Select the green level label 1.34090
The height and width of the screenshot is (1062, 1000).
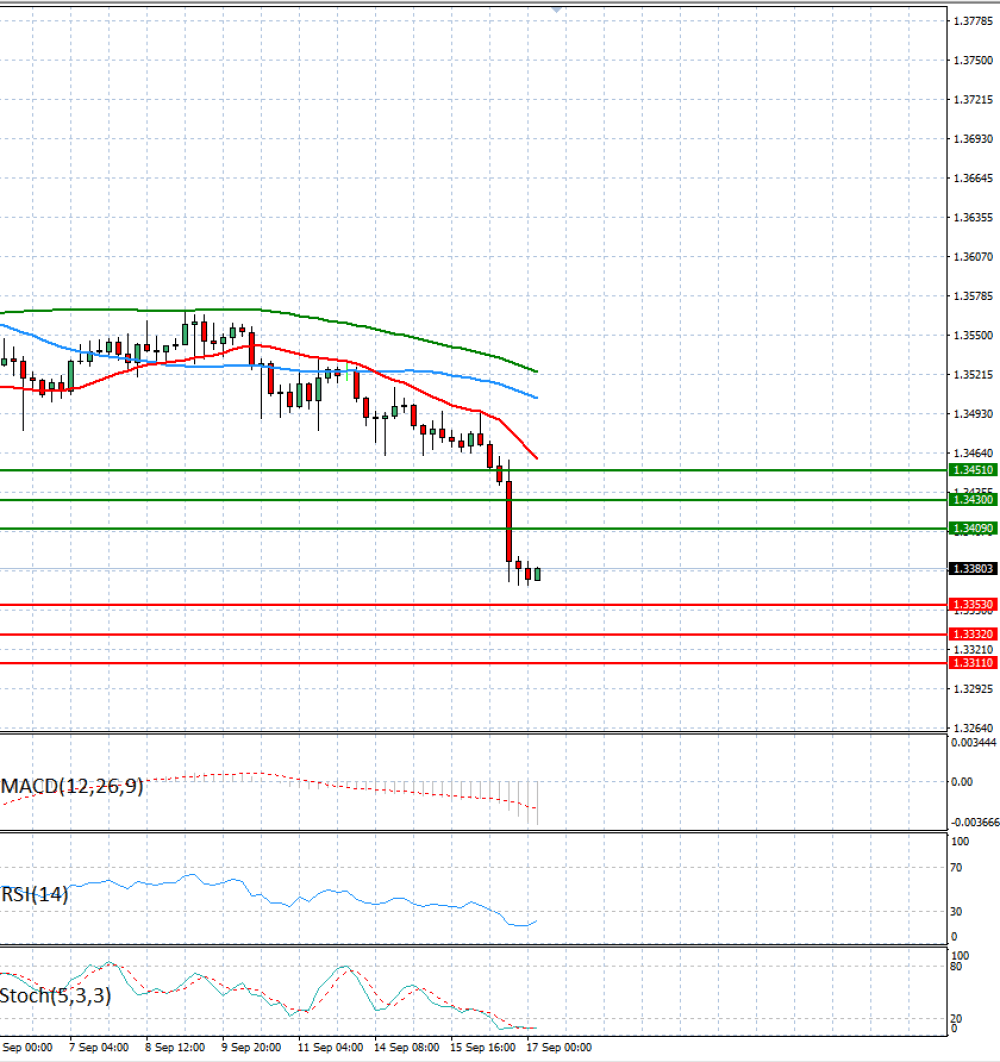(973, 528)
